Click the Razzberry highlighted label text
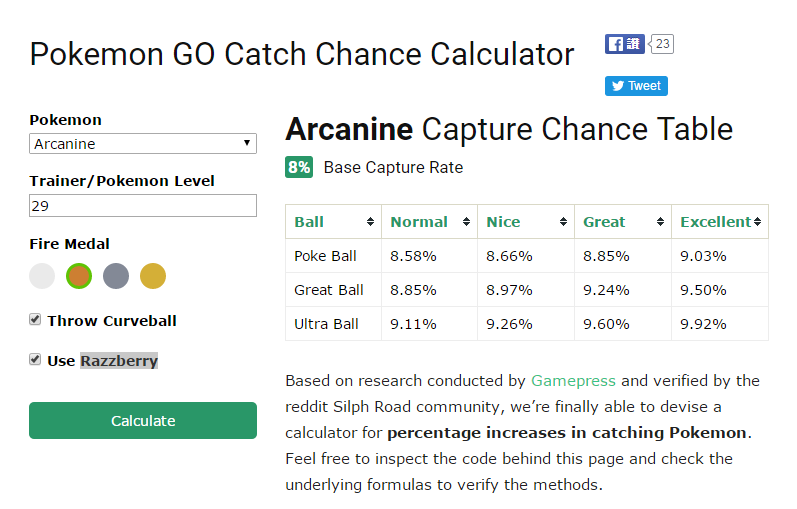The image size is (797, 509). tap(119, 361)
